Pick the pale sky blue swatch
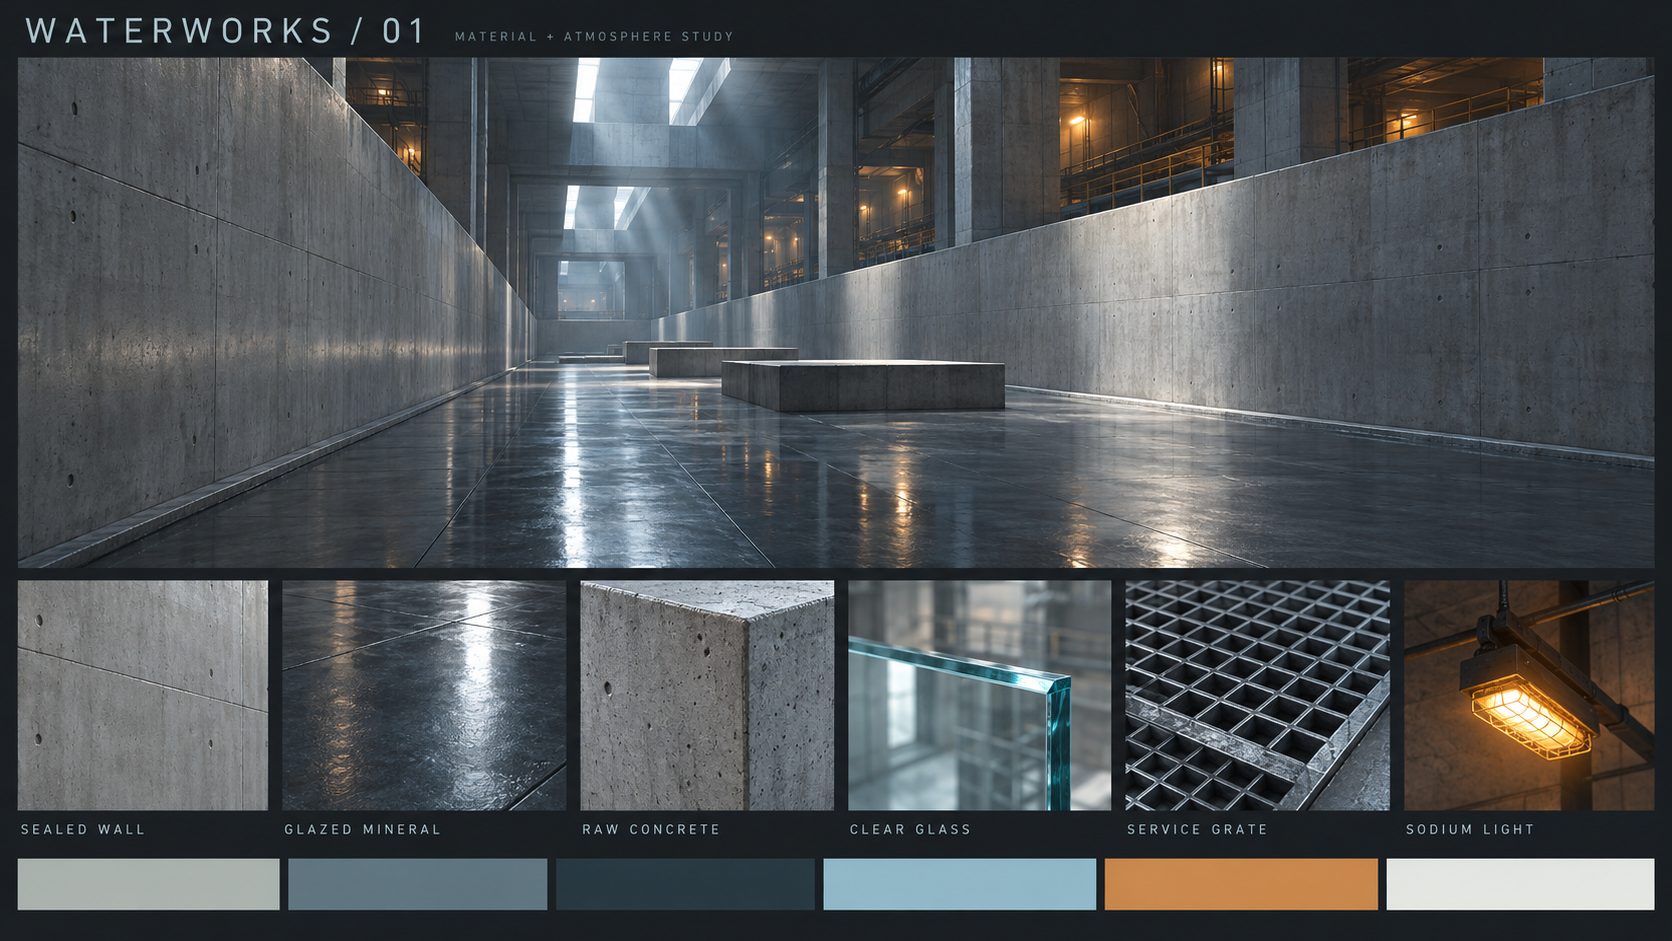 tap(960, 884)
